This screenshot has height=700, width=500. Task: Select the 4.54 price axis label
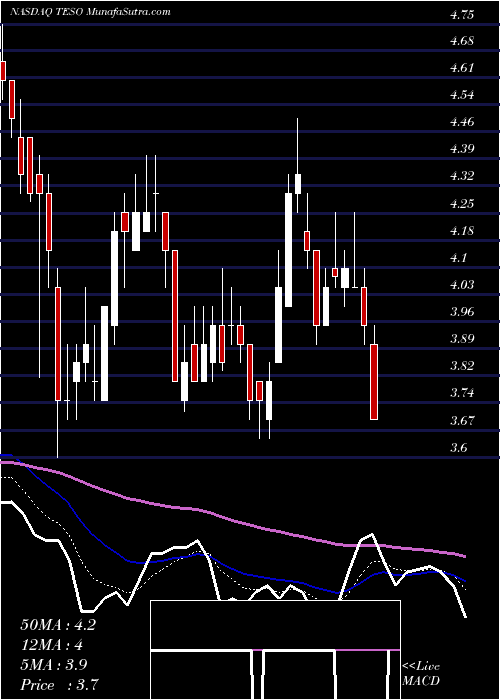462,95
